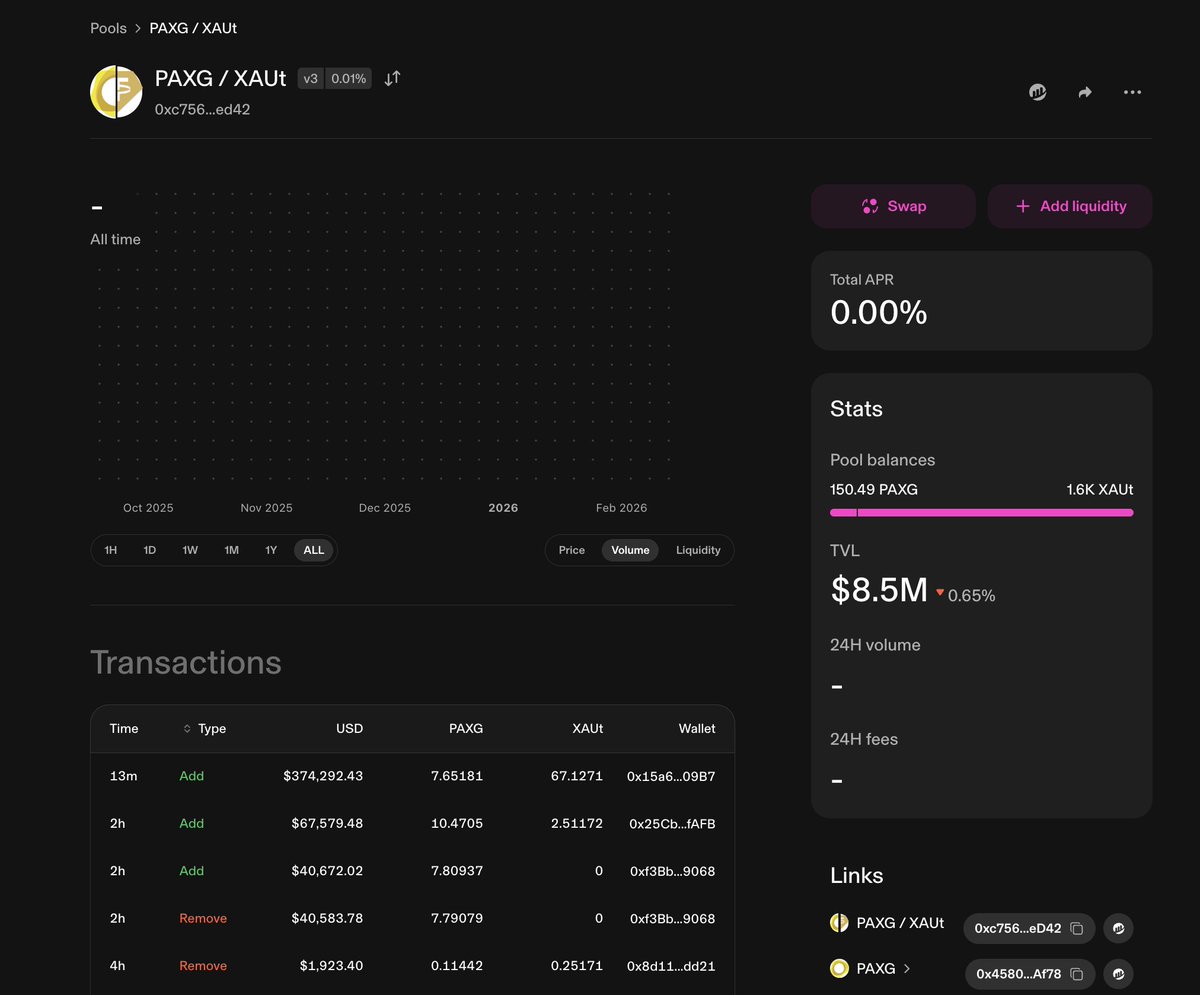This screenshot has height=995, width=1200.
Task: Click the 0.01% fee tier badge
Action: 349,78
